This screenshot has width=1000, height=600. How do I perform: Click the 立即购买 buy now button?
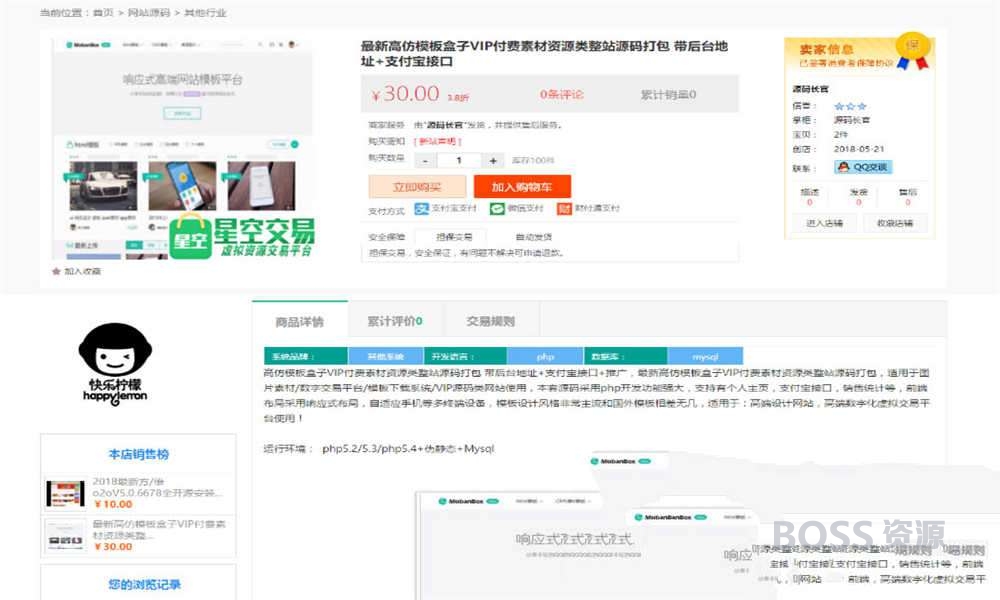[x=417, y=187]
